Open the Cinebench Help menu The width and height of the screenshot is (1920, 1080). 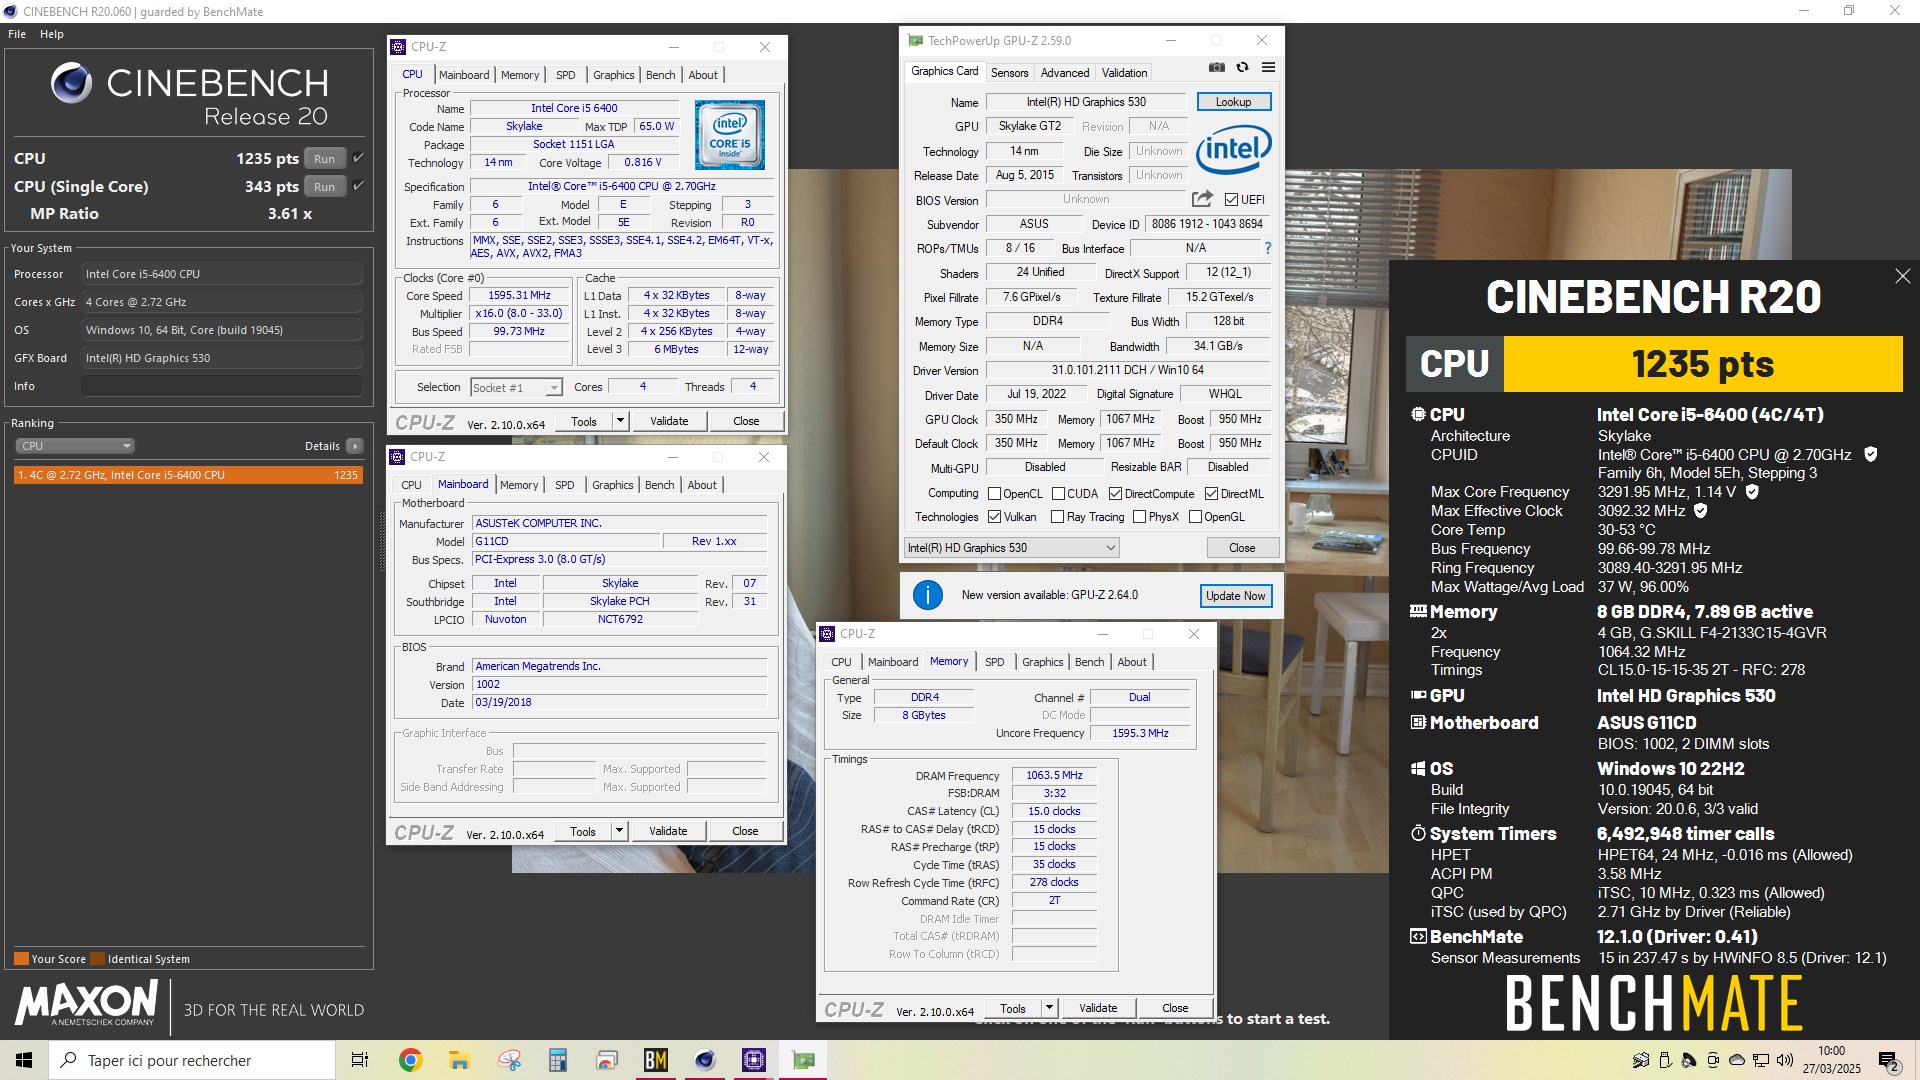pos(52,34)
